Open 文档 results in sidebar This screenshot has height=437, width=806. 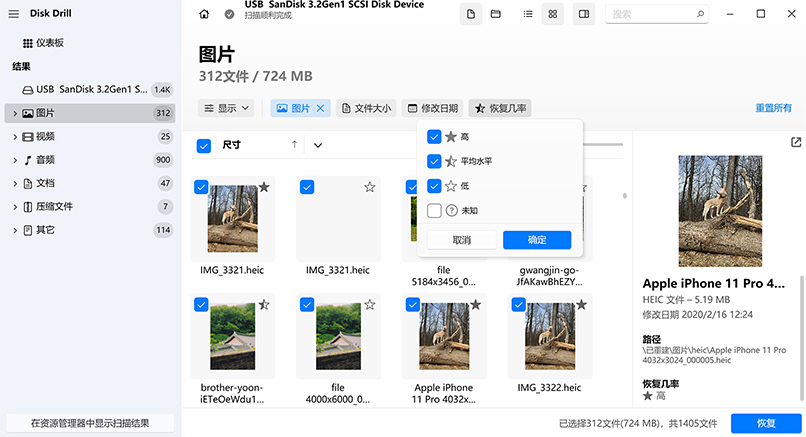tap(90, 184)
